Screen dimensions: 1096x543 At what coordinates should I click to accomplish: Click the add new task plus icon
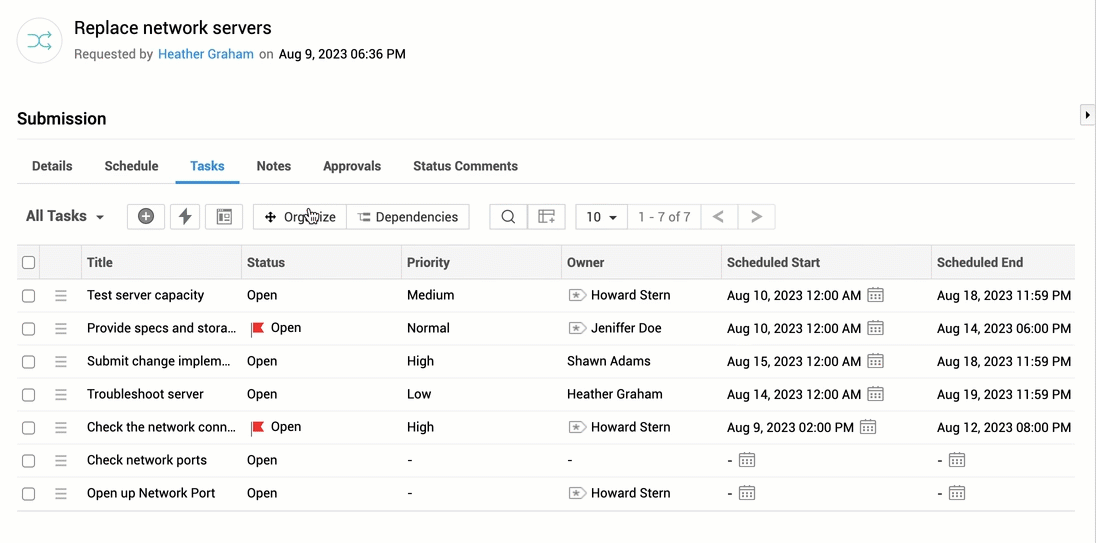[x=145, y=217]
